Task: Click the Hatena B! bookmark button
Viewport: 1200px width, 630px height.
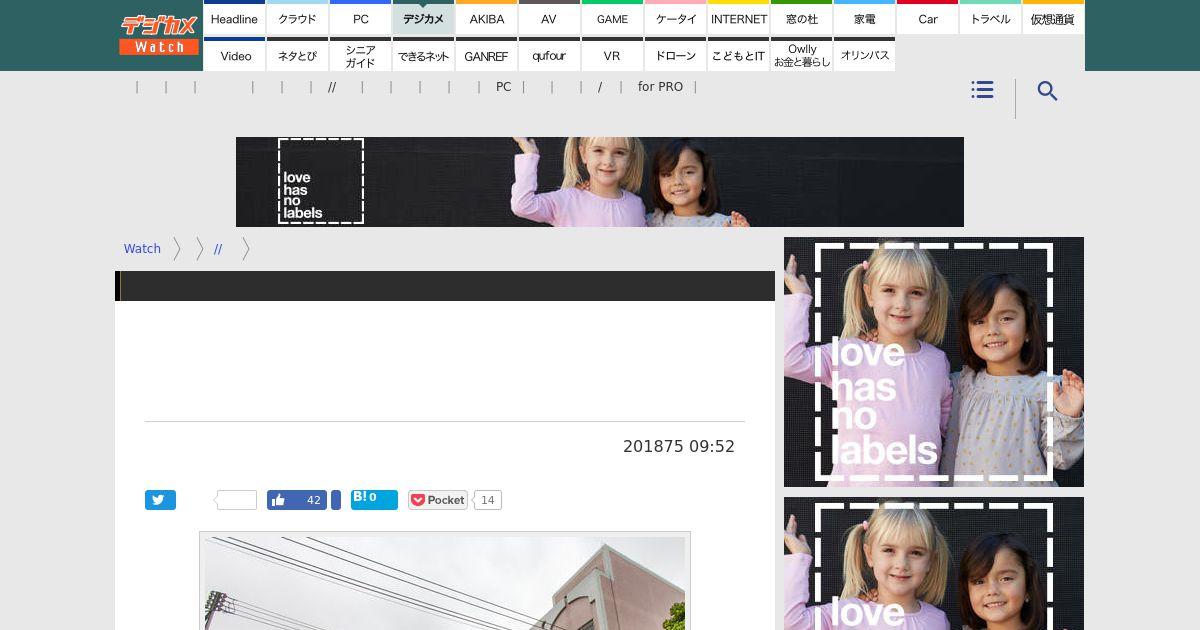Action: coord(374,500)
